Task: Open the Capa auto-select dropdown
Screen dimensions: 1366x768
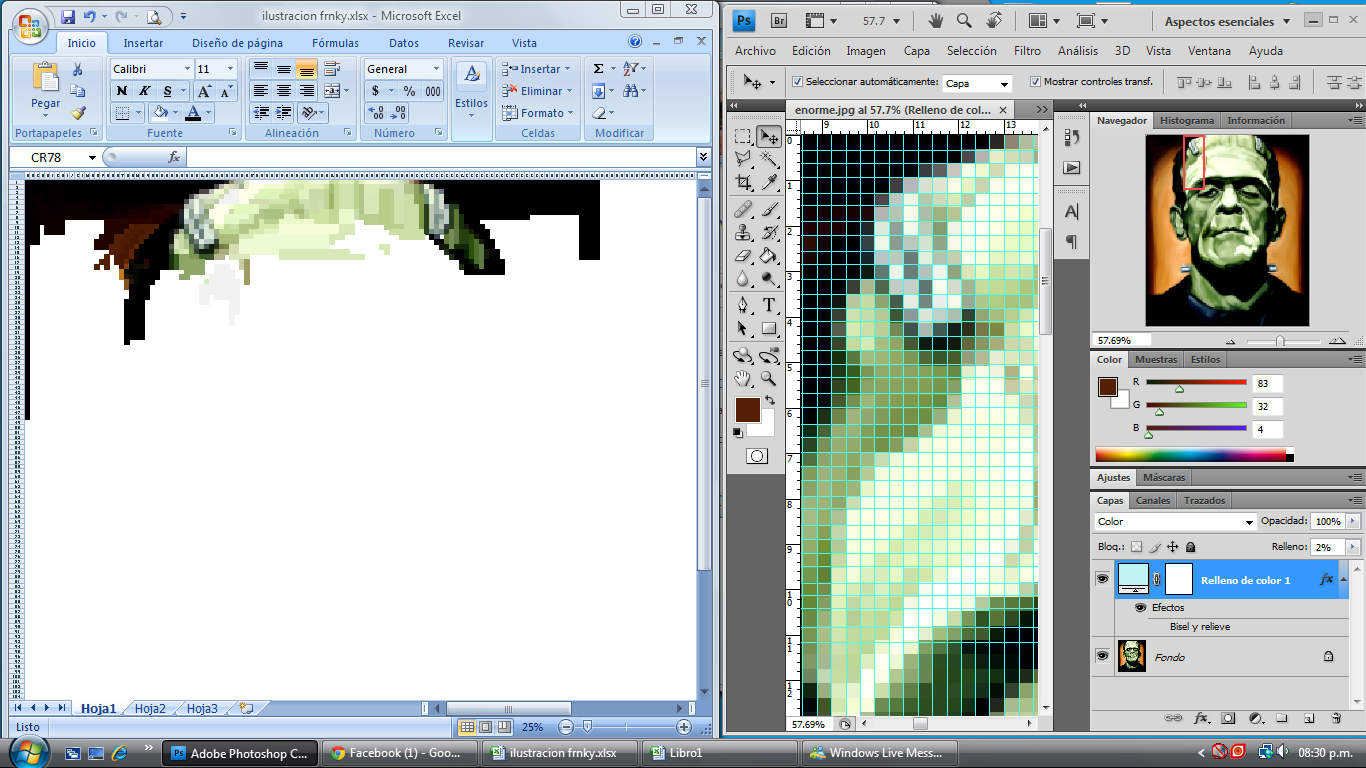Action: click(1004, 84)
